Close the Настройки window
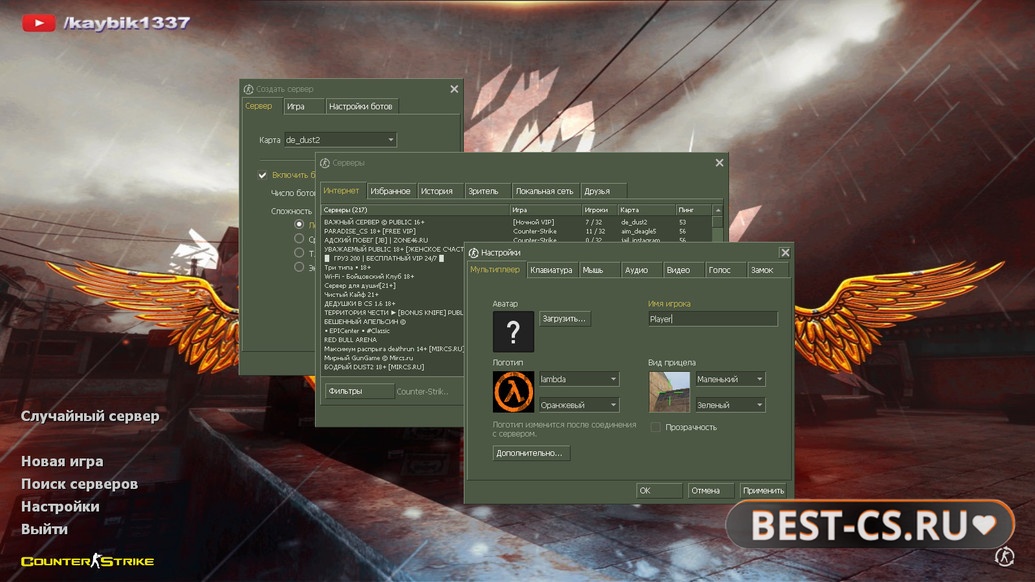1035x582 pixels. coord(784,253)
